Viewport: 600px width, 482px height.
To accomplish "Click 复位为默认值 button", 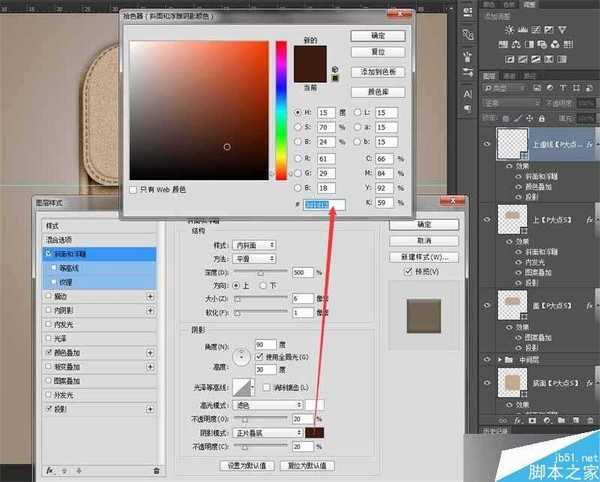I will click(x=307, y=466).
